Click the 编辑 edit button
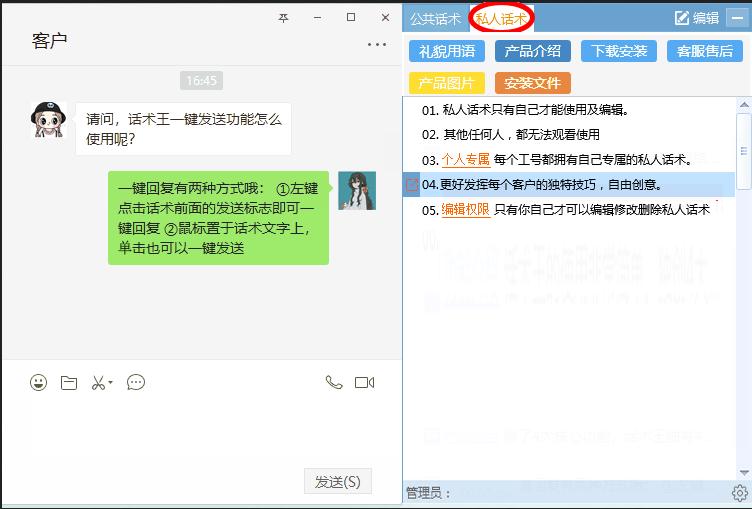The image size is (752, 509). pyautogui.click(x=697, y=17)
